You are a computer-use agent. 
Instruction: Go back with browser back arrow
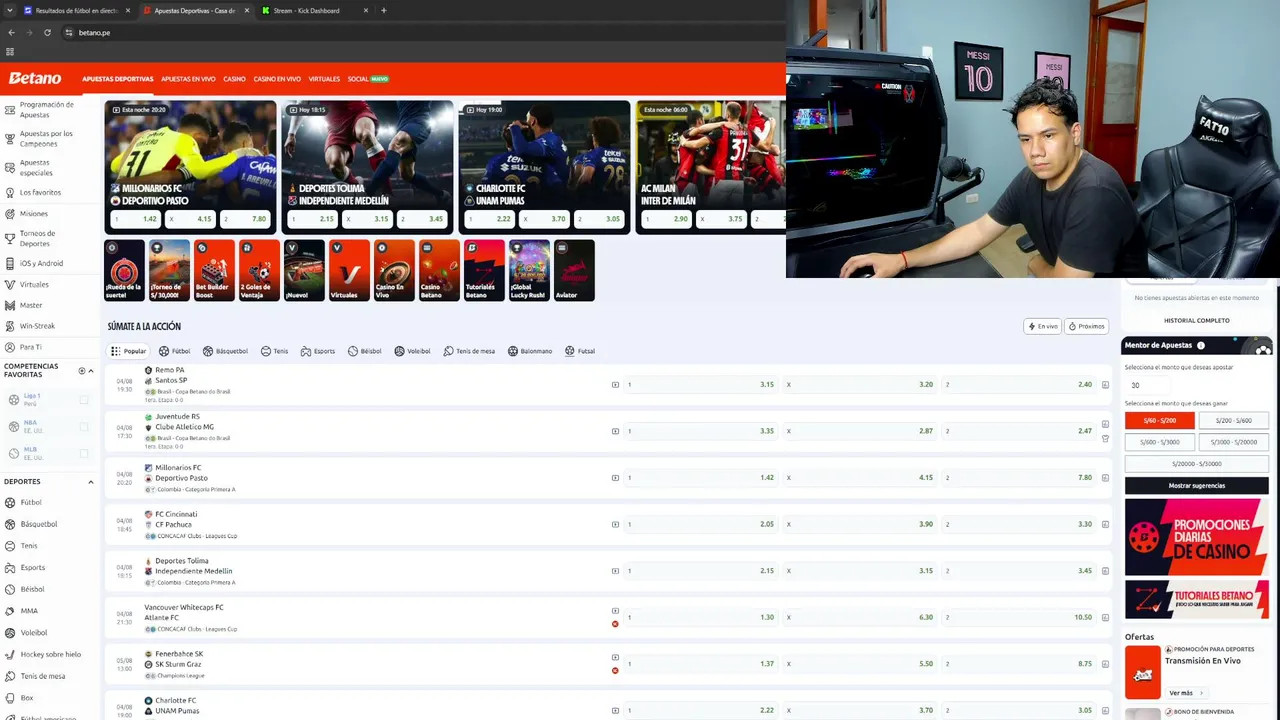pyautogui.click(x=11, y=32)
